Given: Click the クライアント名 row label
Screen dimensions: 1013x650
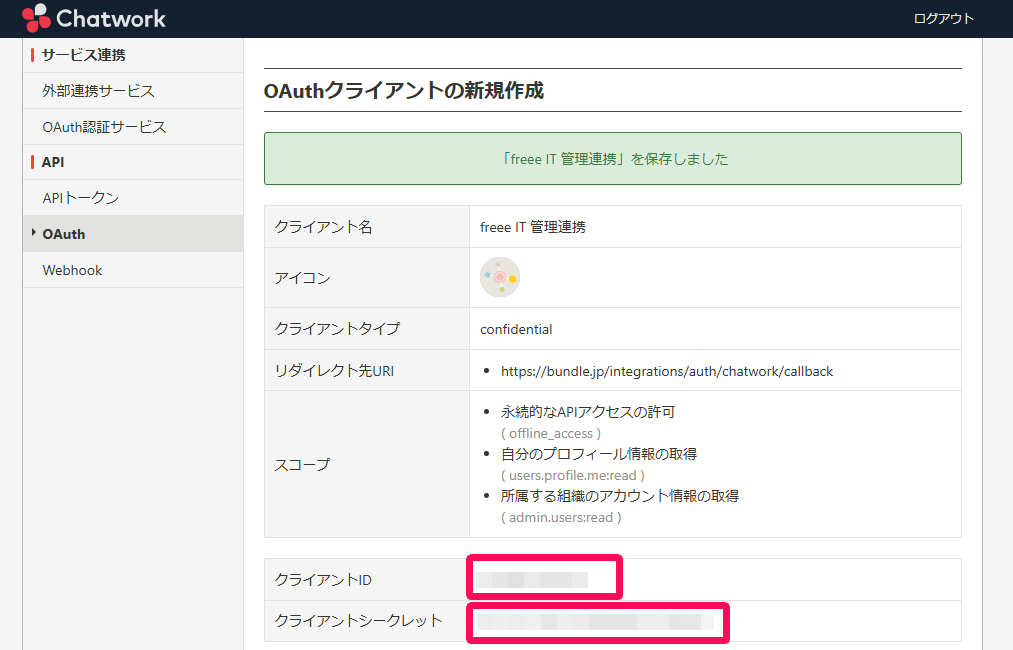Looking at the screenshot, I should point(323,227).
